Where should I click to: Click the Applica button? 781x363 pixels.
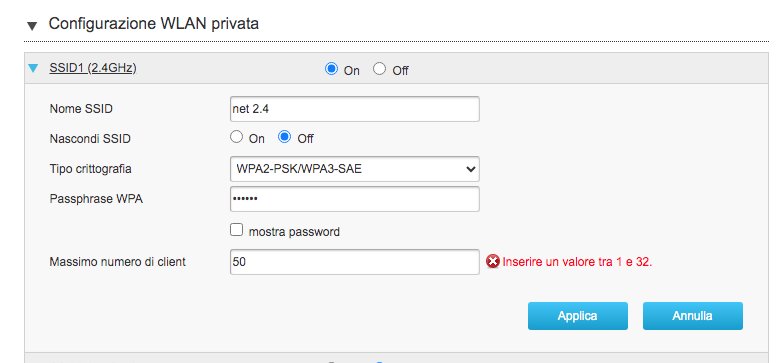[x=578, y=316]
